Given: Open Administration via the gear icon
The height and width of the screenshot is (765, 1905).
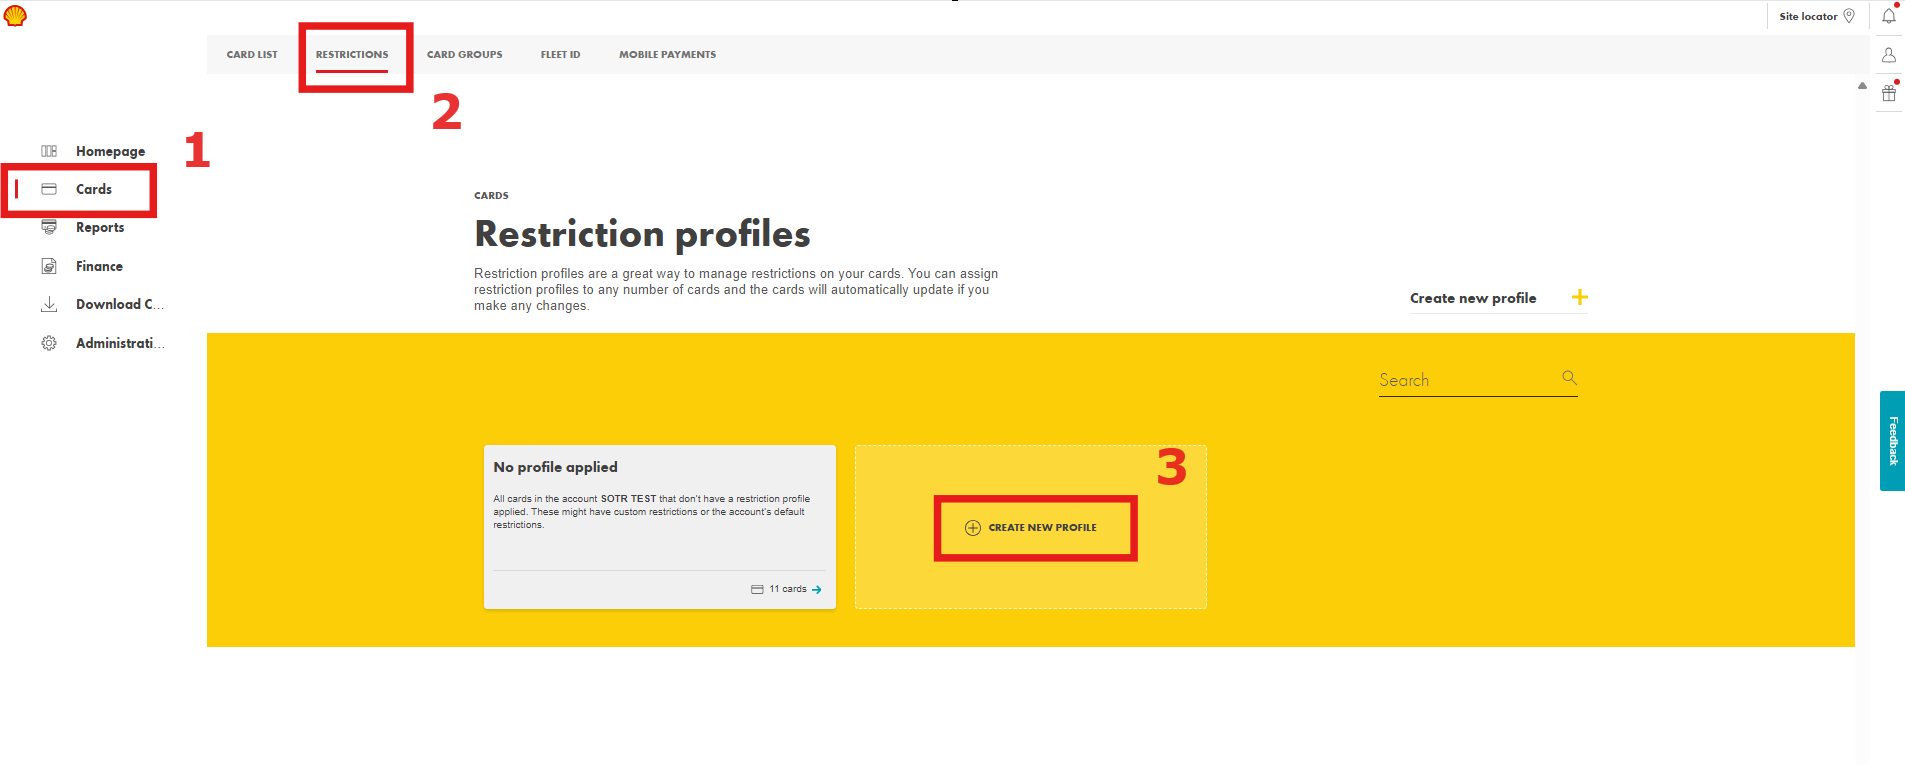Looking at the screenshot, I should (50, 343).
